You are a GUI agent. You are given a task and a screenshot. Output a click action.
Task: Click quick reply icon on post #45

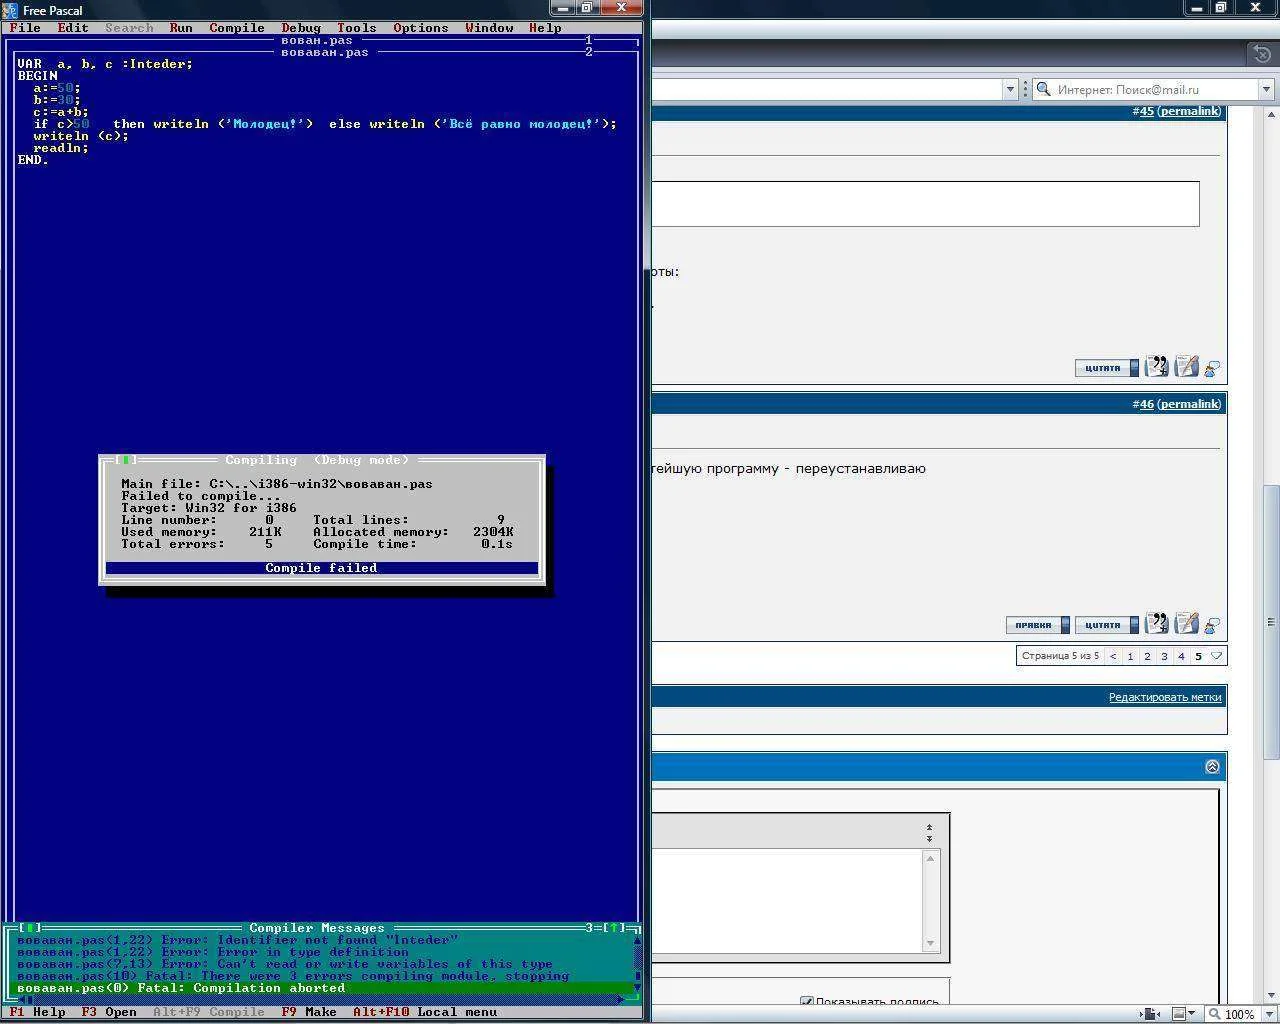[1187, 367]
